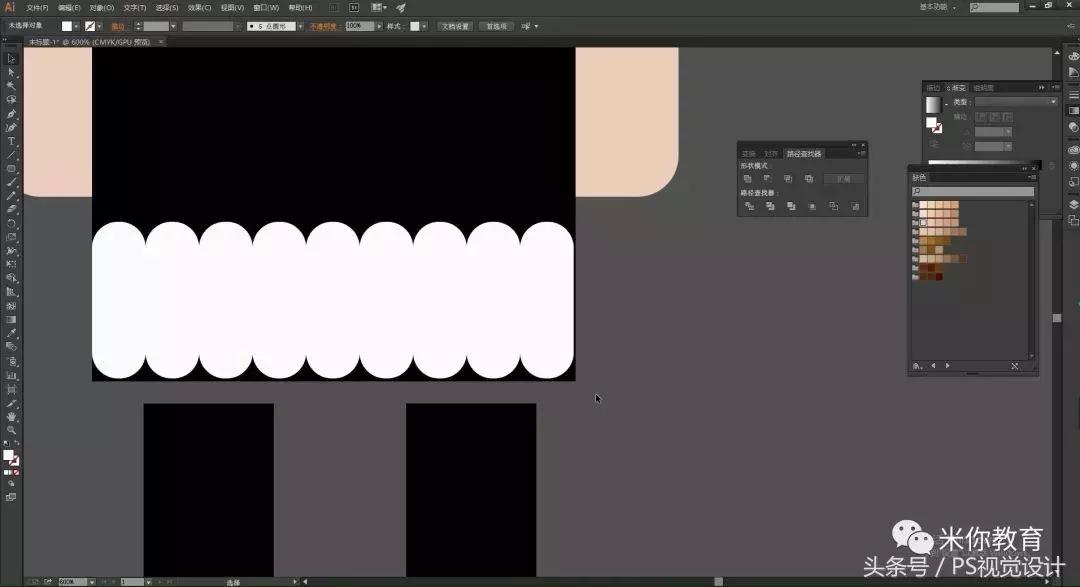Open the 效果(C) menu

[199, 7]
